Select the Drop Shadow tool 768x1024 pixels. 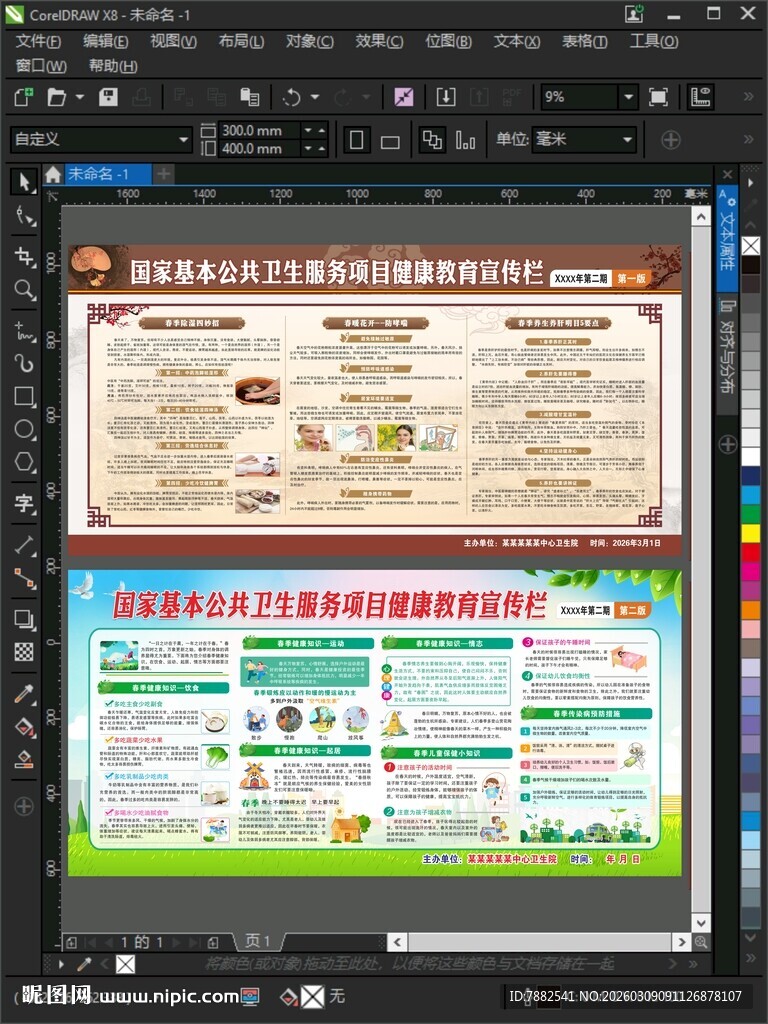click(x=24, y=618)
